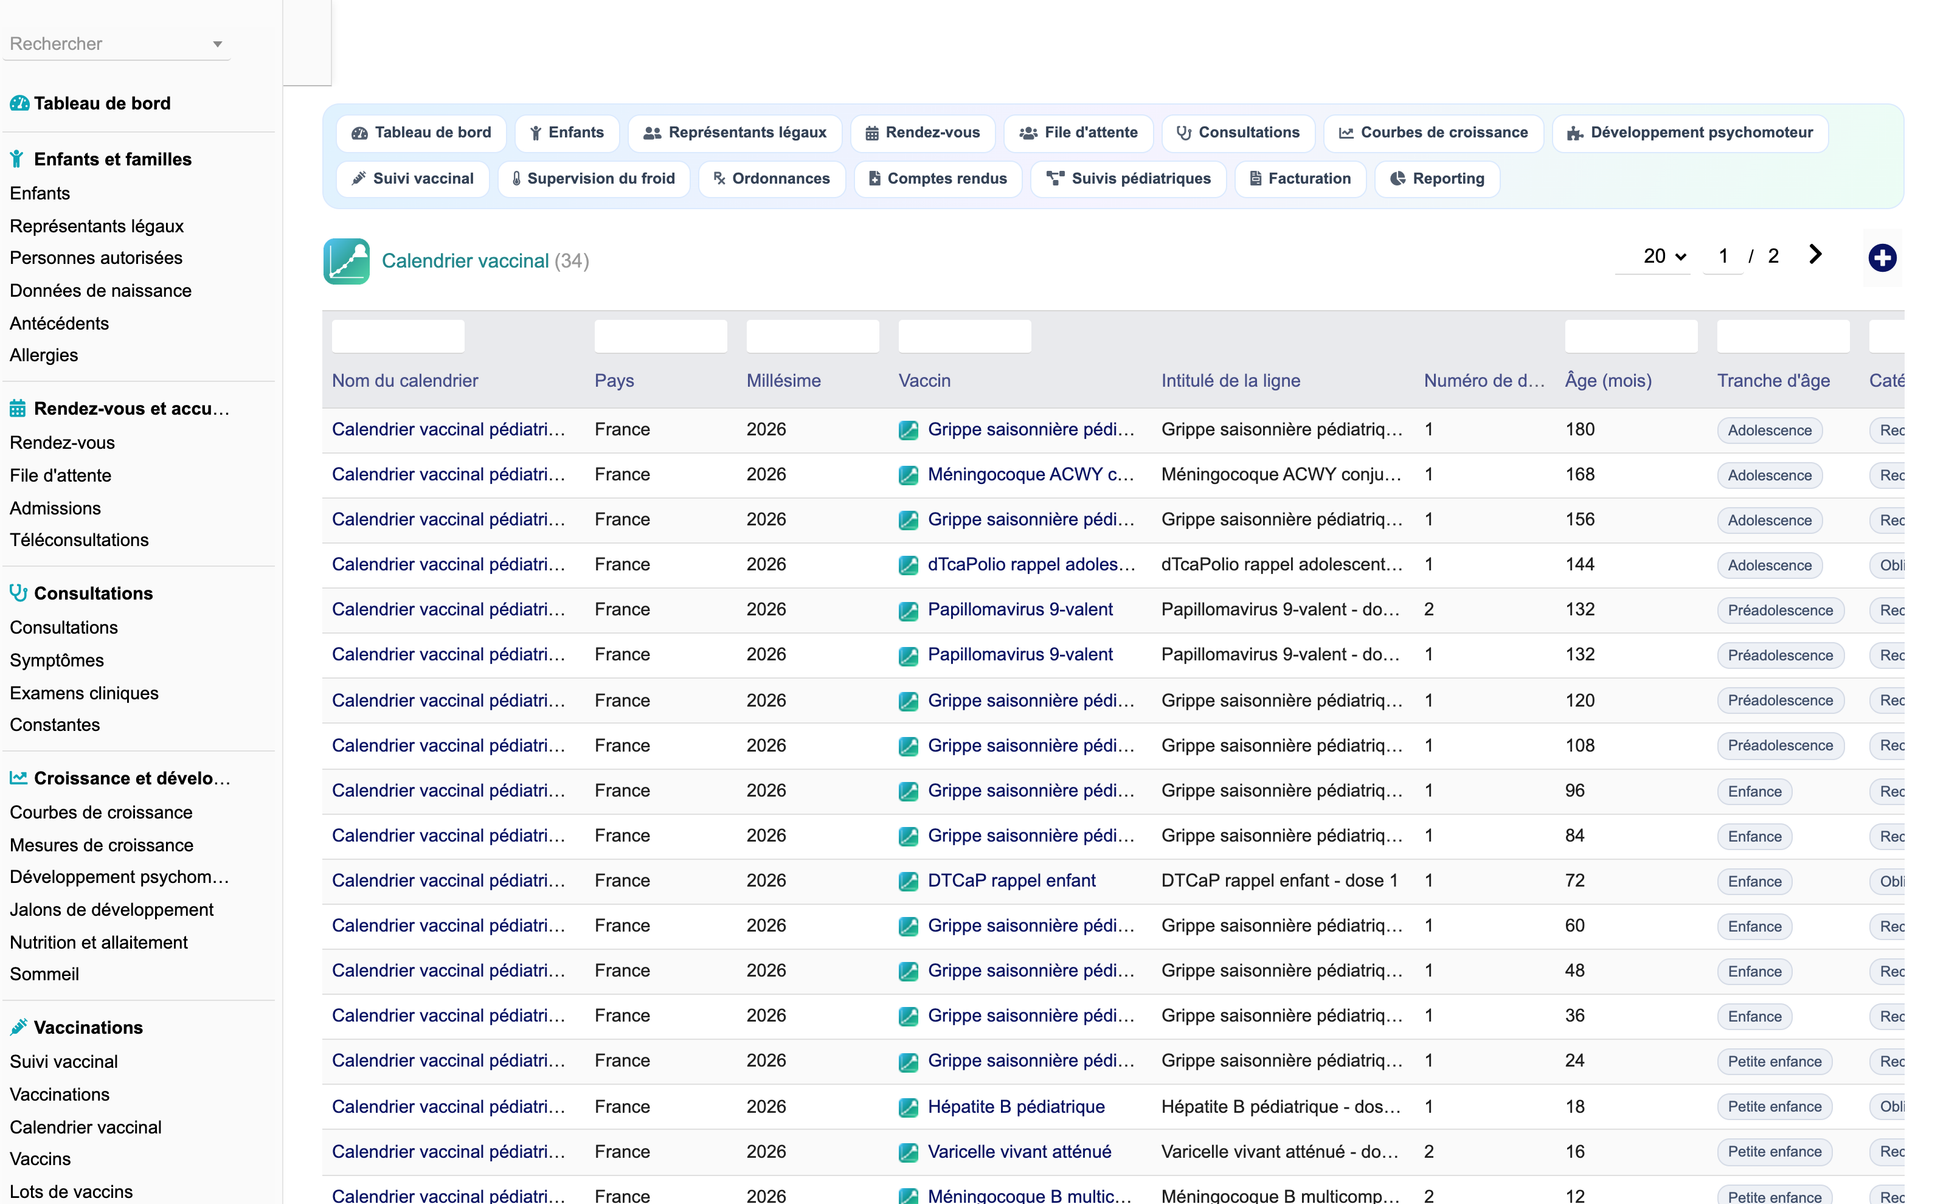
Task: Sort by Âge (mois) column header
Action: point(1608,381)
